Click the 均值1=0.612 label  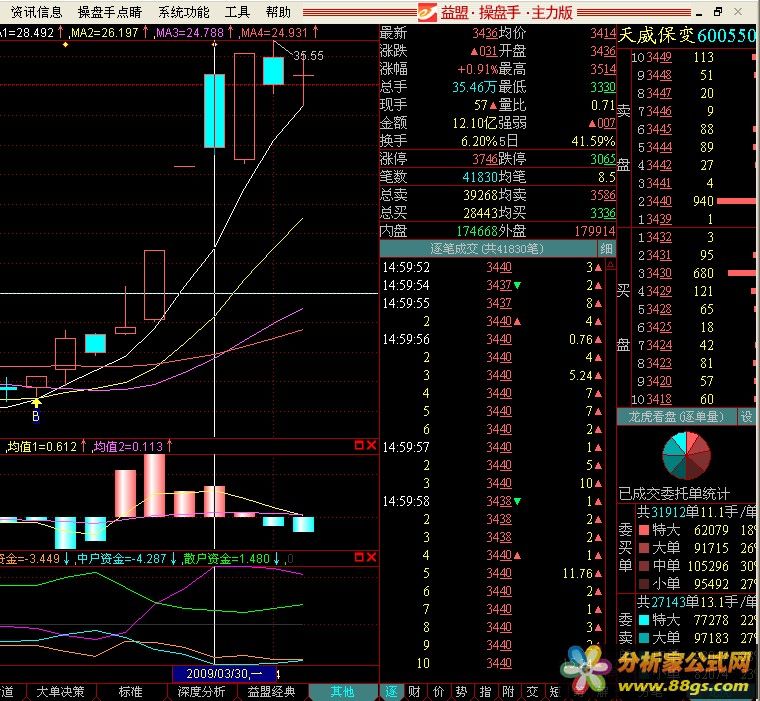43,446
